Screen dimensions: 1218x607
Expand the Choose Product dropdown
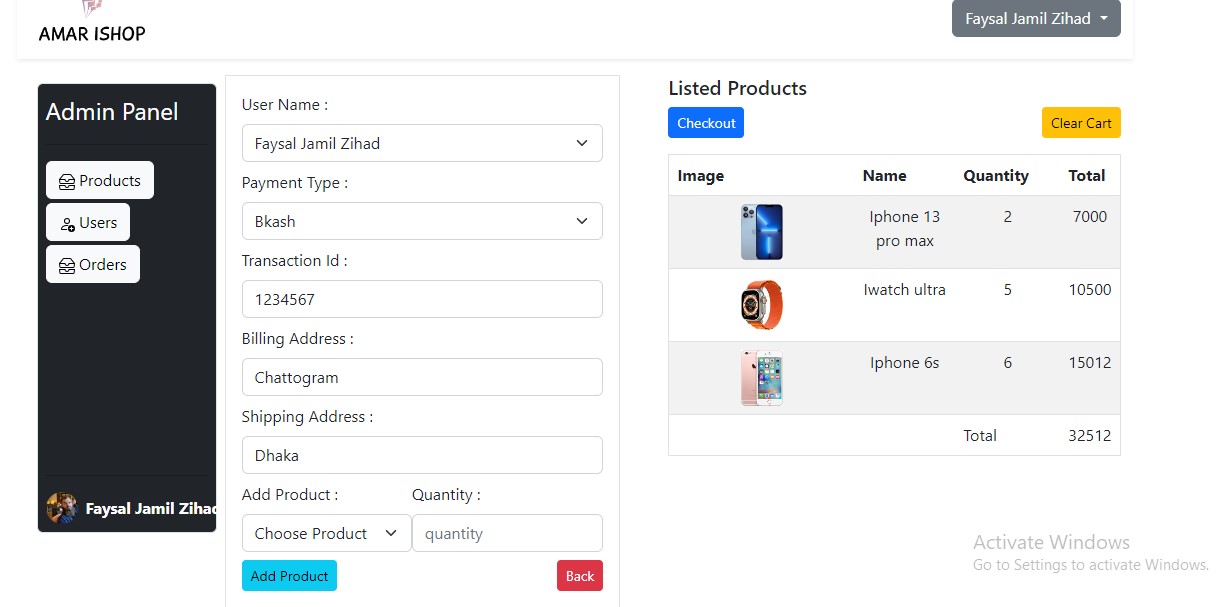(x=324, y=533)
